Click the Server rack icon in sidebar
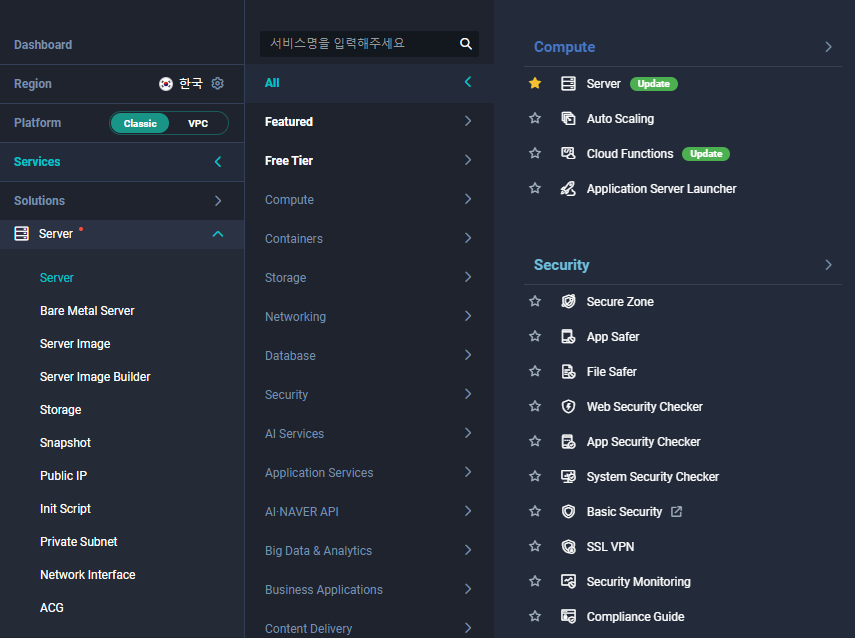 [21, 234]
